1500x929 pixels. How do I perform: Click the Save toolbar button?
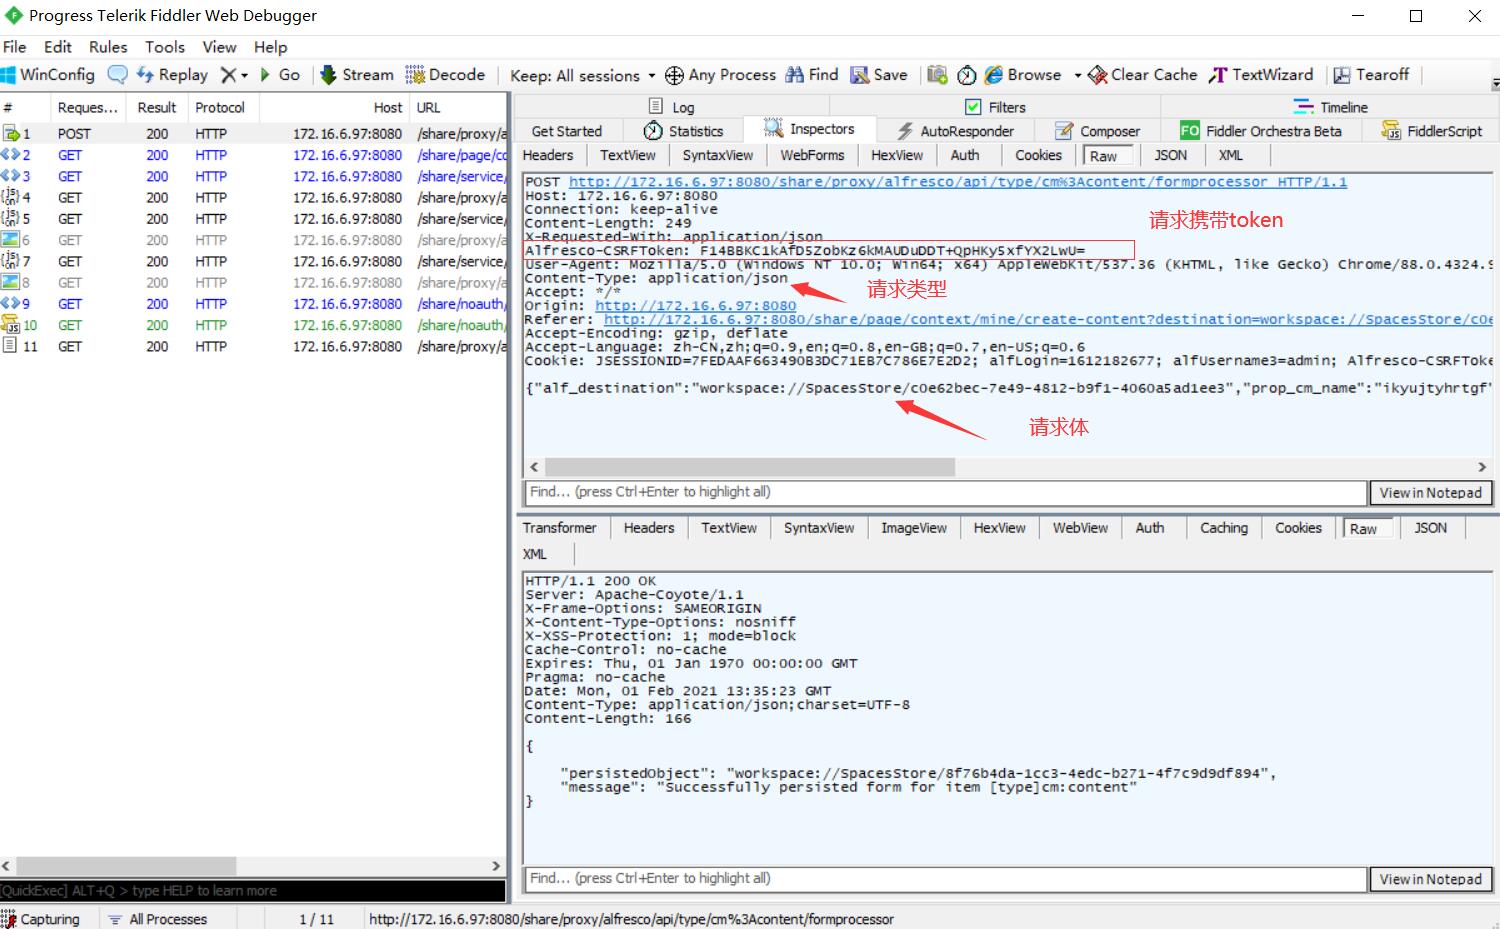point(879,75)
